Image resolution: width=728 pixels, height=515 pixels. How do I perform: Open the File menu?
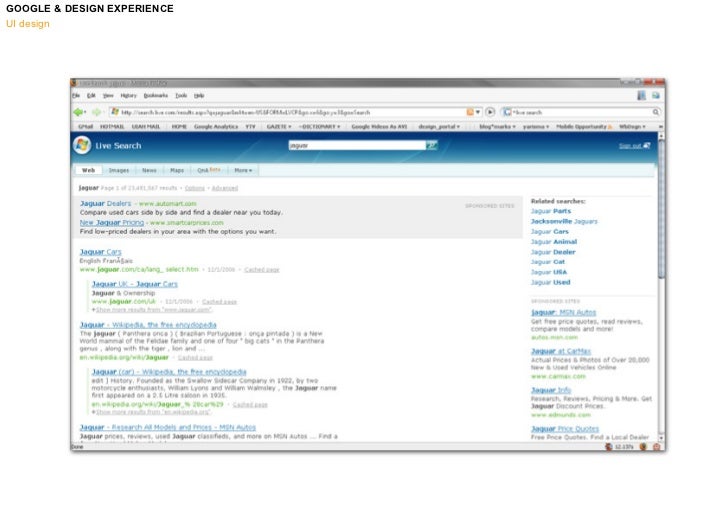tap(76, 95)
